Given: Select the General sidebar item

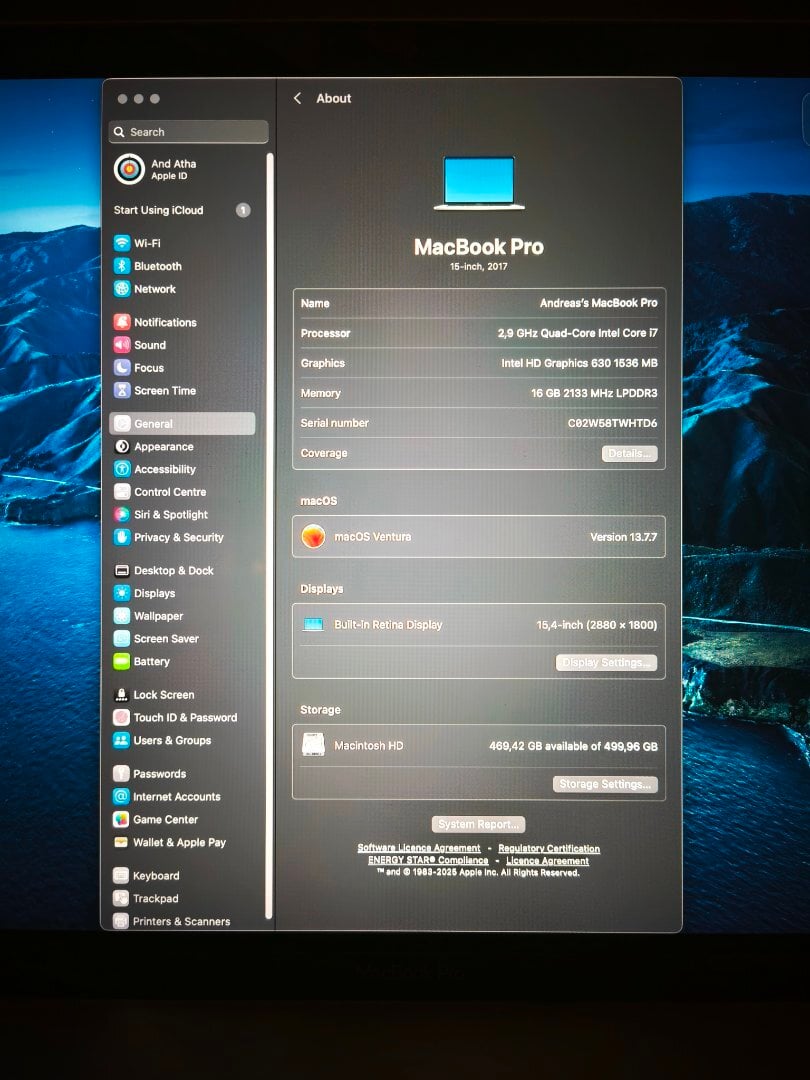Looking at the screenshot, I should (182, 424).
